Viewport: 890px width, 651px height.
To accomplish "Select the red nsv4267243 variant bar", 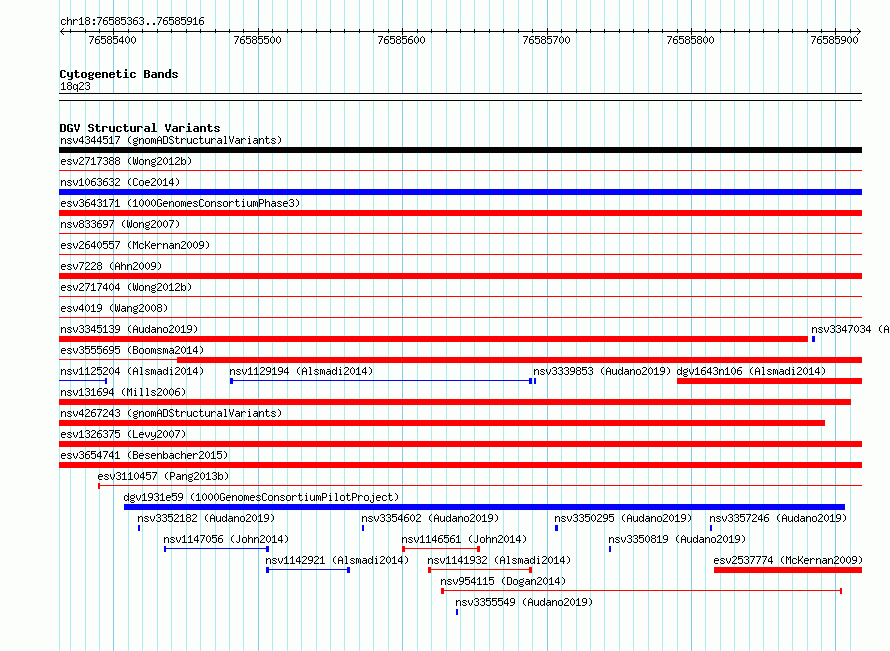I will point(442,423).
